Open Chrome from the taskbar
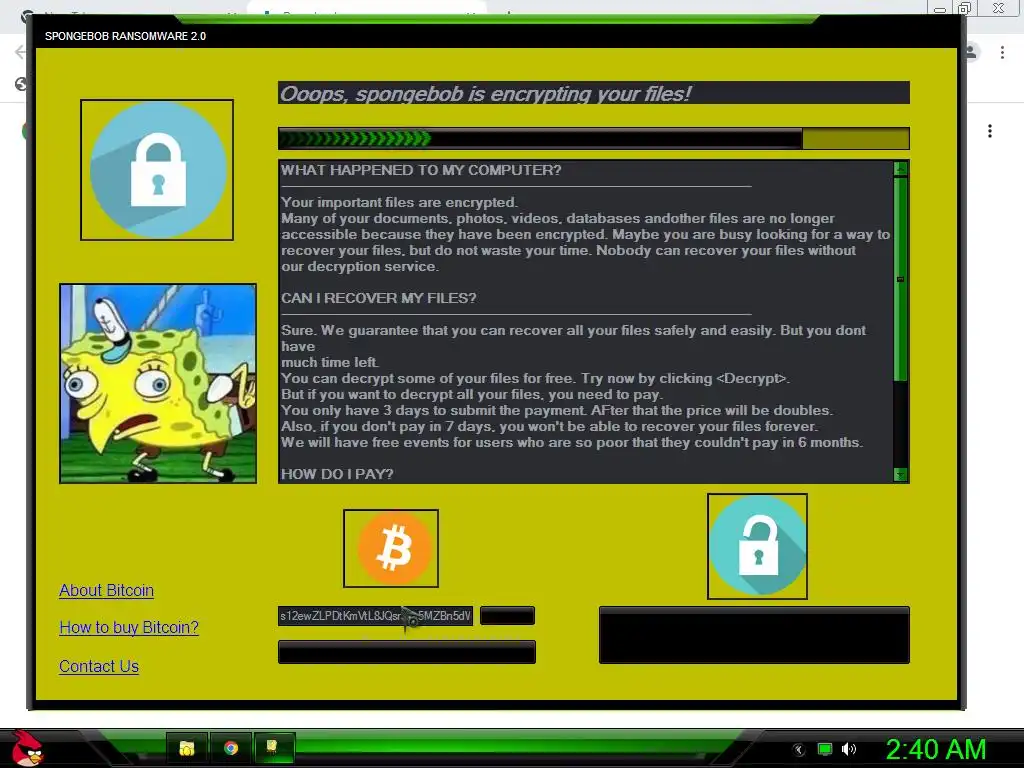The height and width of the screenshot is (768, 1024). pyautogui.click(x=231, y=748)
